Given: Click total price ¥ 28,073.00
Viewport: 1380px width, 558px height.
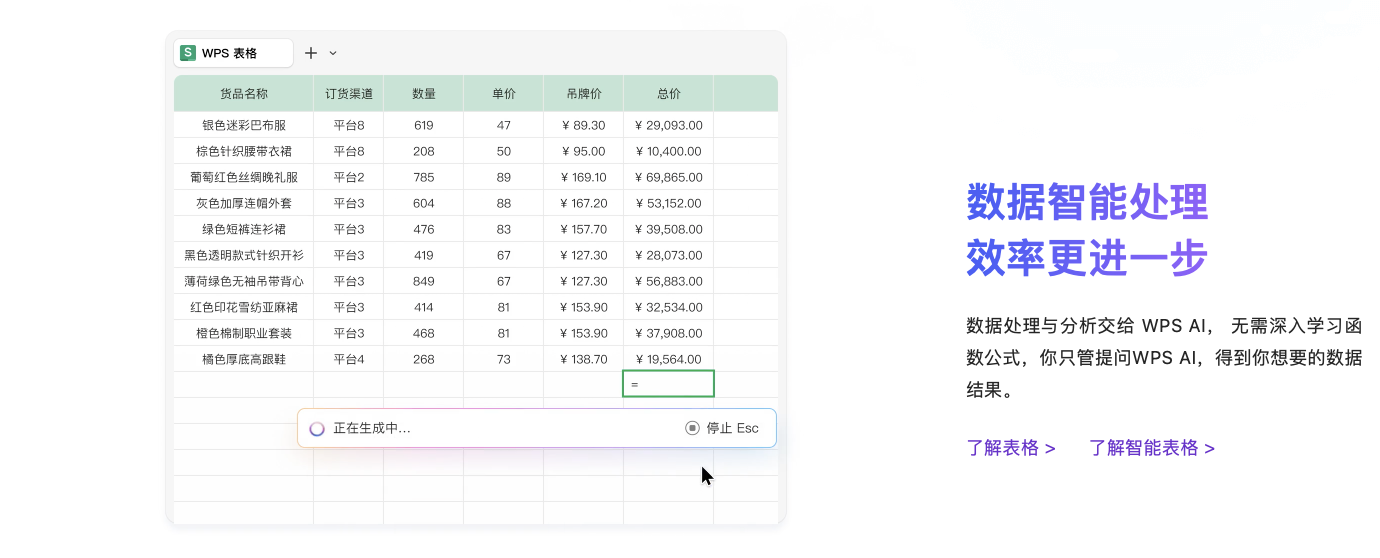Looking at the screenshot, I should click(669, 255).
